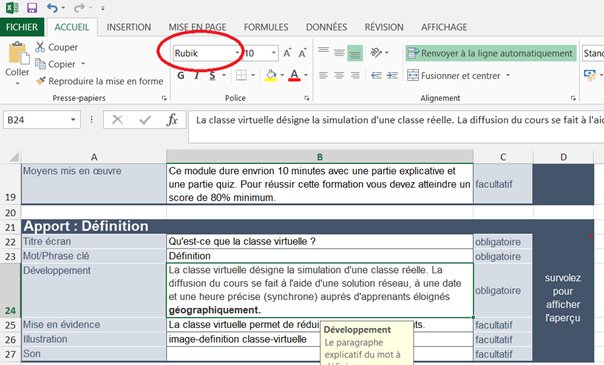
Task: Toggle bottom align highlighted button
Action: (355, 53)
